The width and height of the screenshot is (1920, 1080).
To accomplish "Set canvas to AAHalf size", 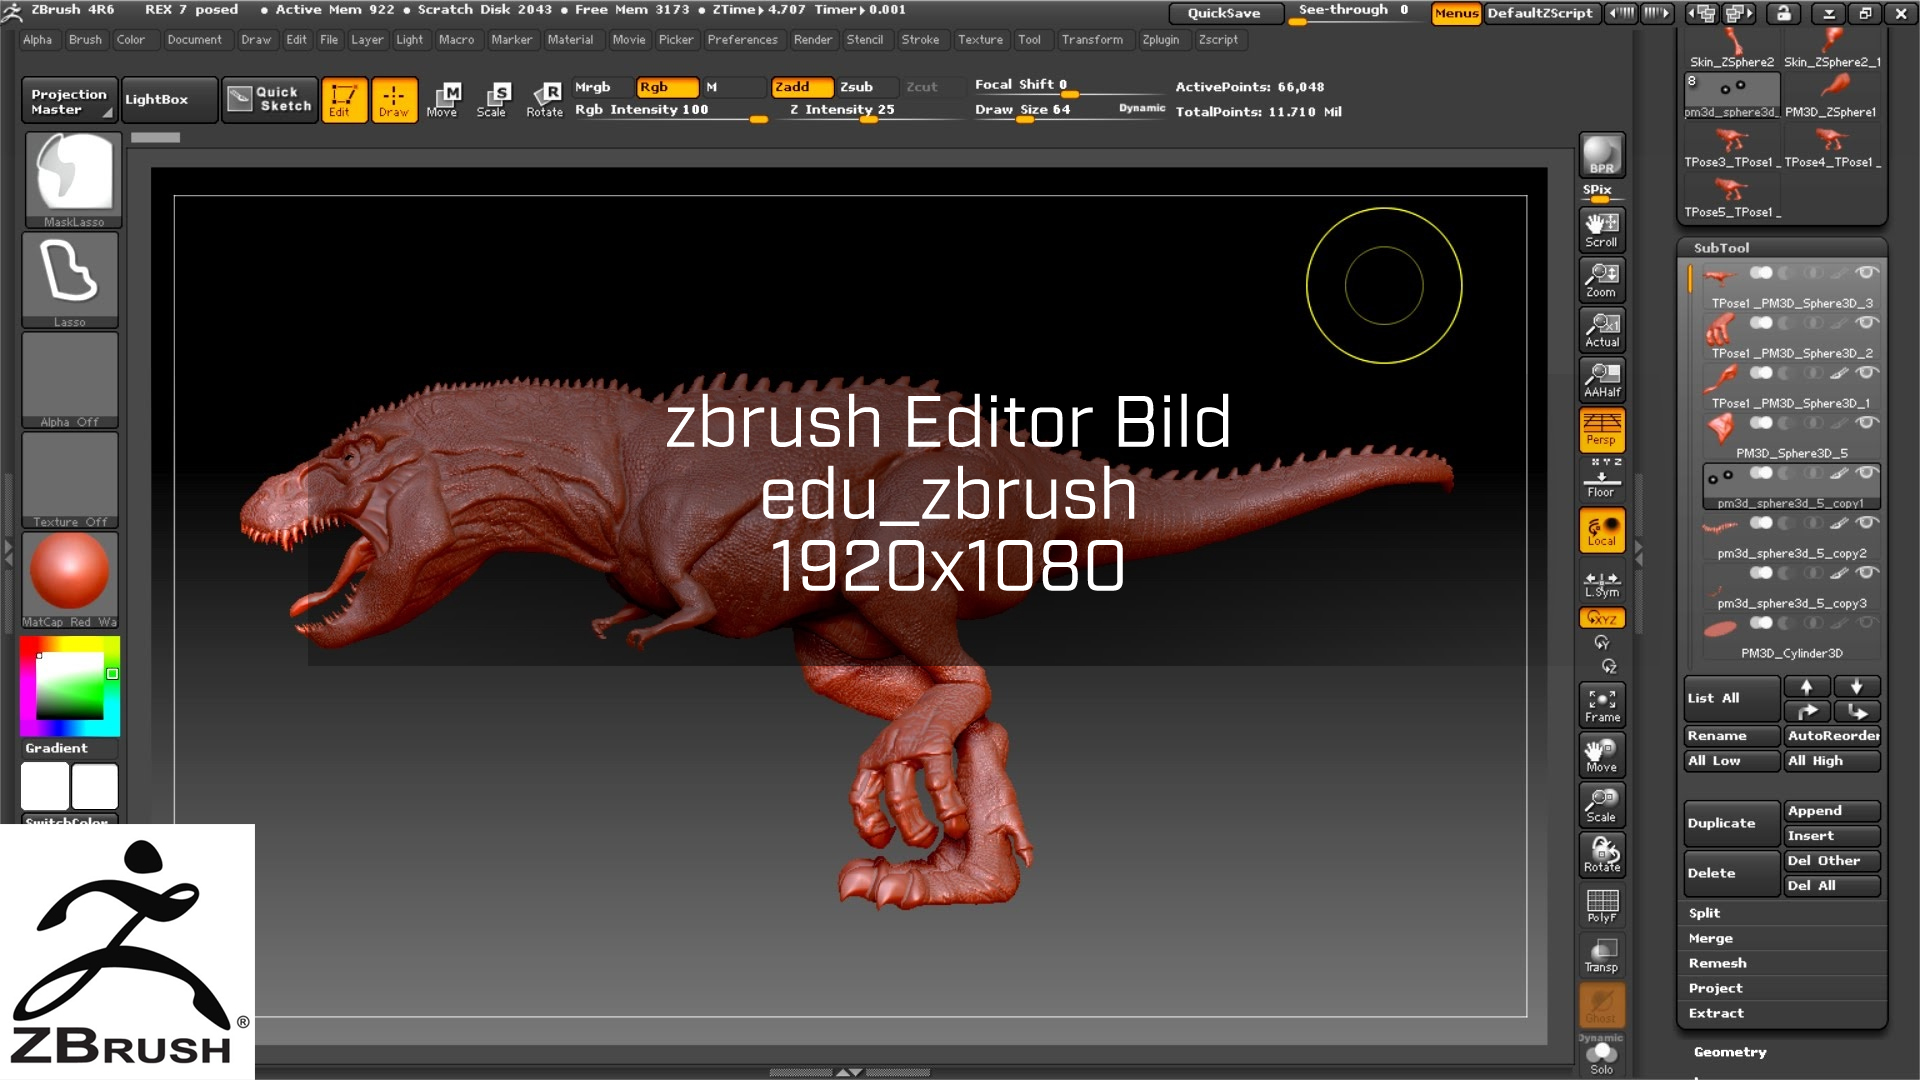I will pyautogui.click(x=1601, y=380).
